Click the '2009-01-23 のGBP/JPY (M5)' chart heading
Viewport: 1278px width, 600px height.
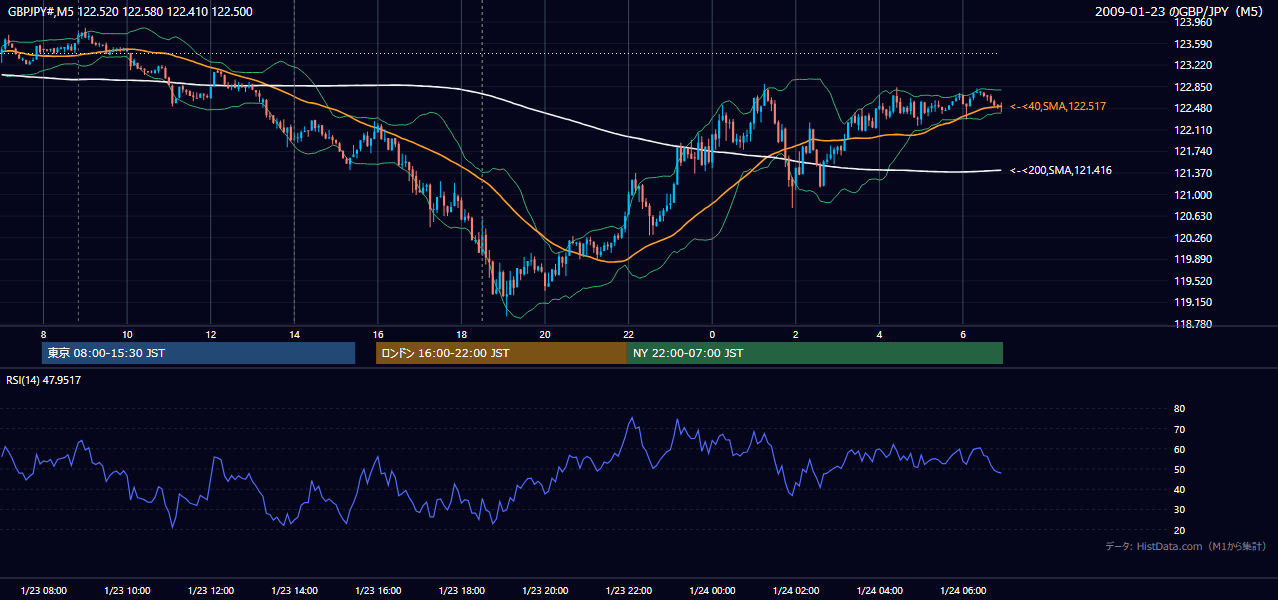pos(1180,11)
